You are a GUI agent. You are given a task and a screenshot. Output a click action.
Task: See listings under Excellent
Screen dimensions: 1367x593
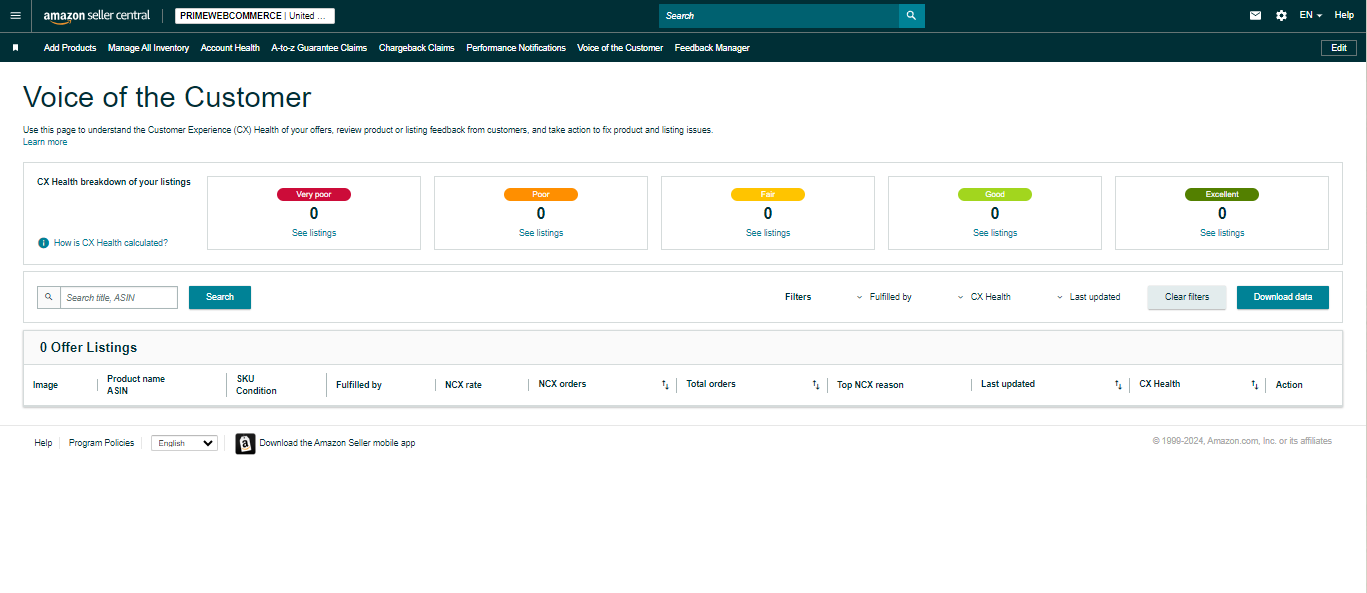coord(1222,233)
